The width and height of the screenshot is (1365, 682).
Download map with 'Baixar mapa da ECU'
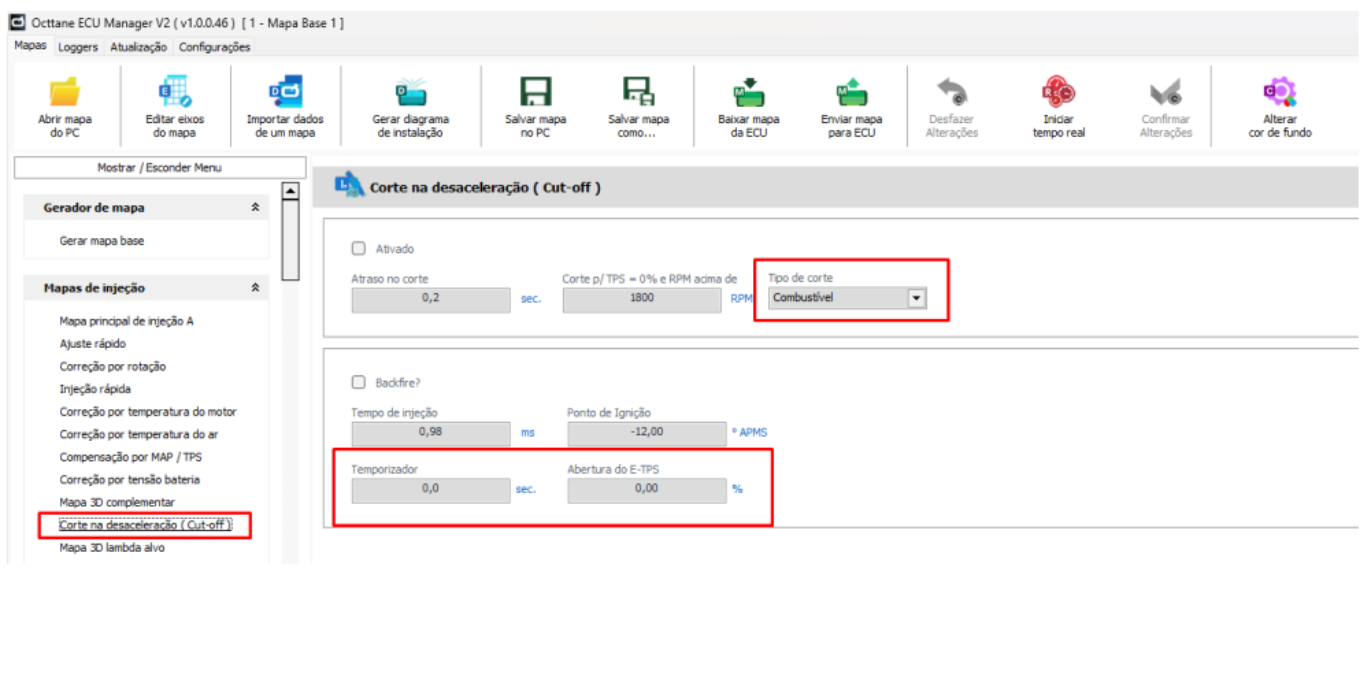coord(748,93)
